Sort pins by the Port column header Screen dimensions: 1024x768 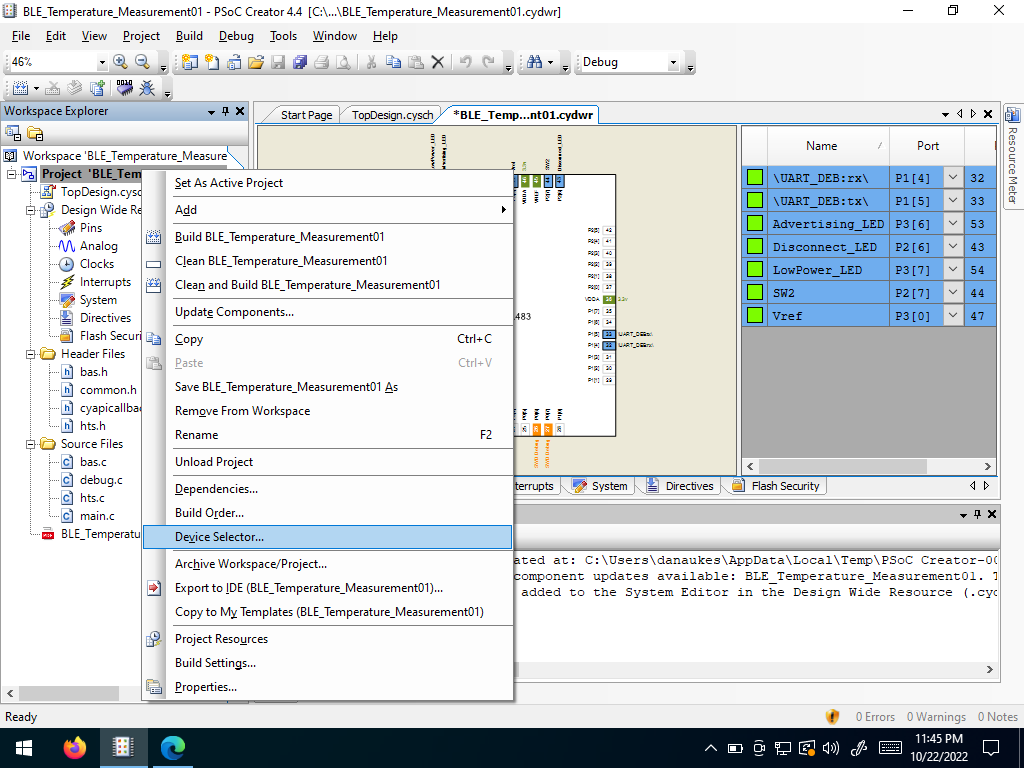[x=927, y=146]
